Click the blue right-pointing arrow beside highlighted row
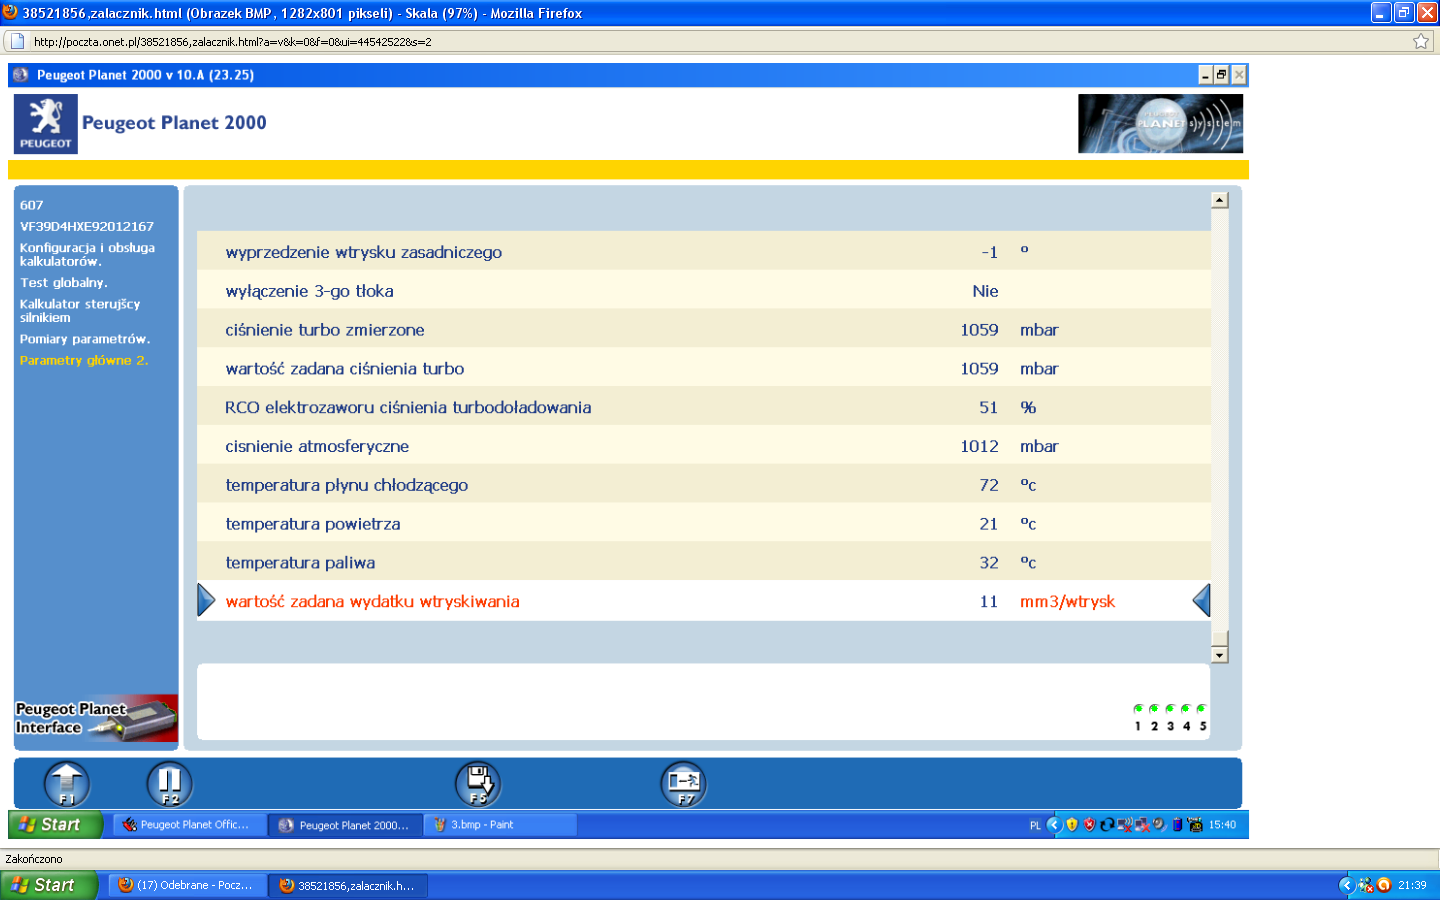 [x=206, y=600]
